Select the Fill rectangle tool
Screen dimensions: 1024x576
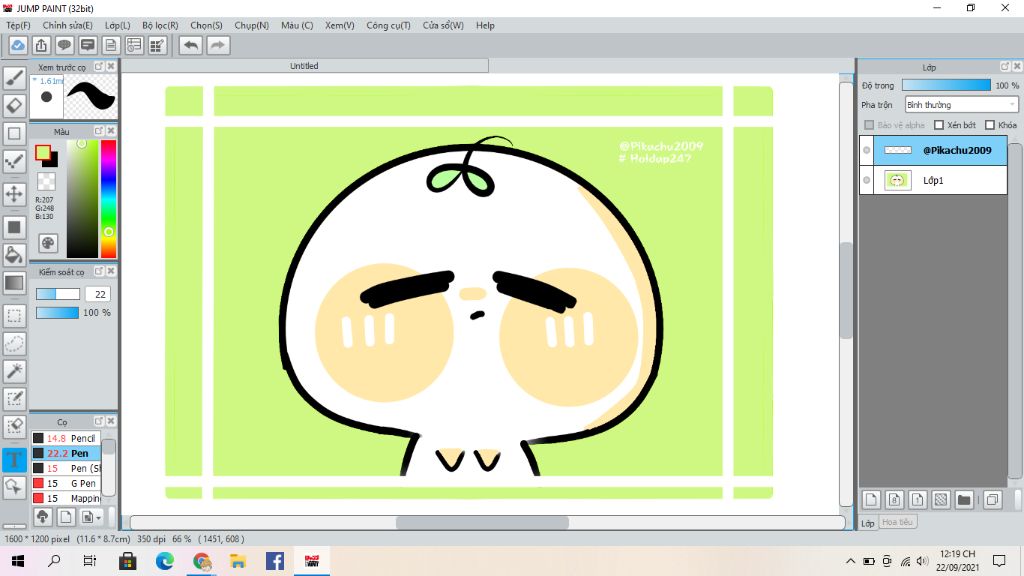click(14, 227)
